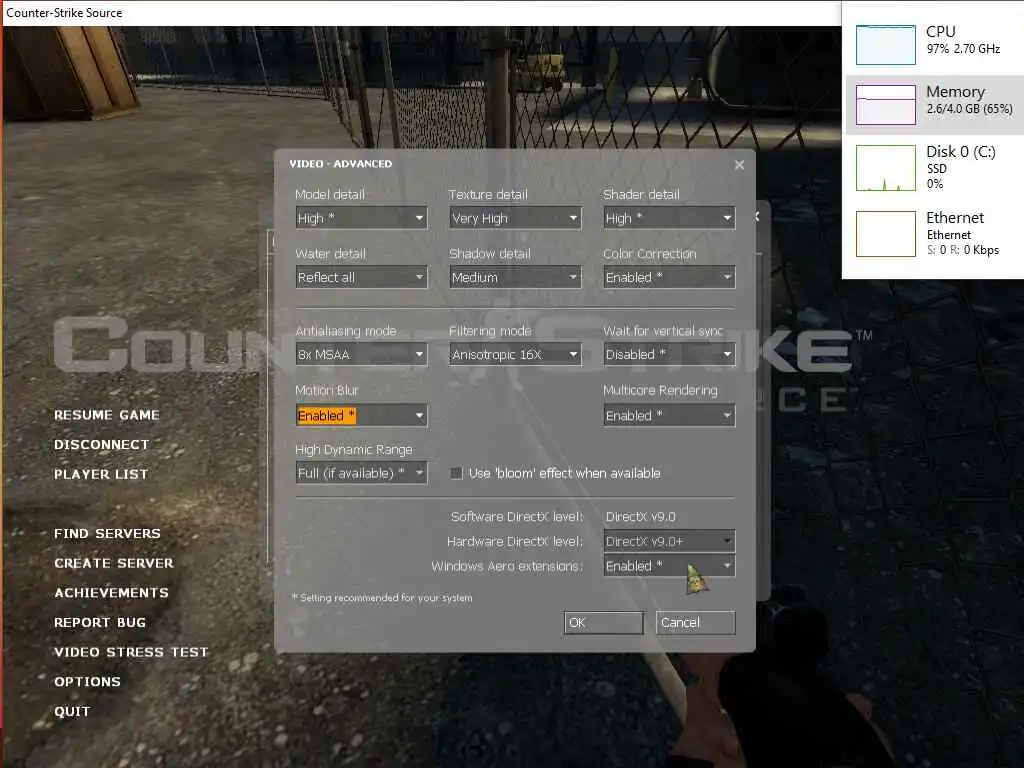Click 'Setting recommended for your system' note

click(382, 598)
